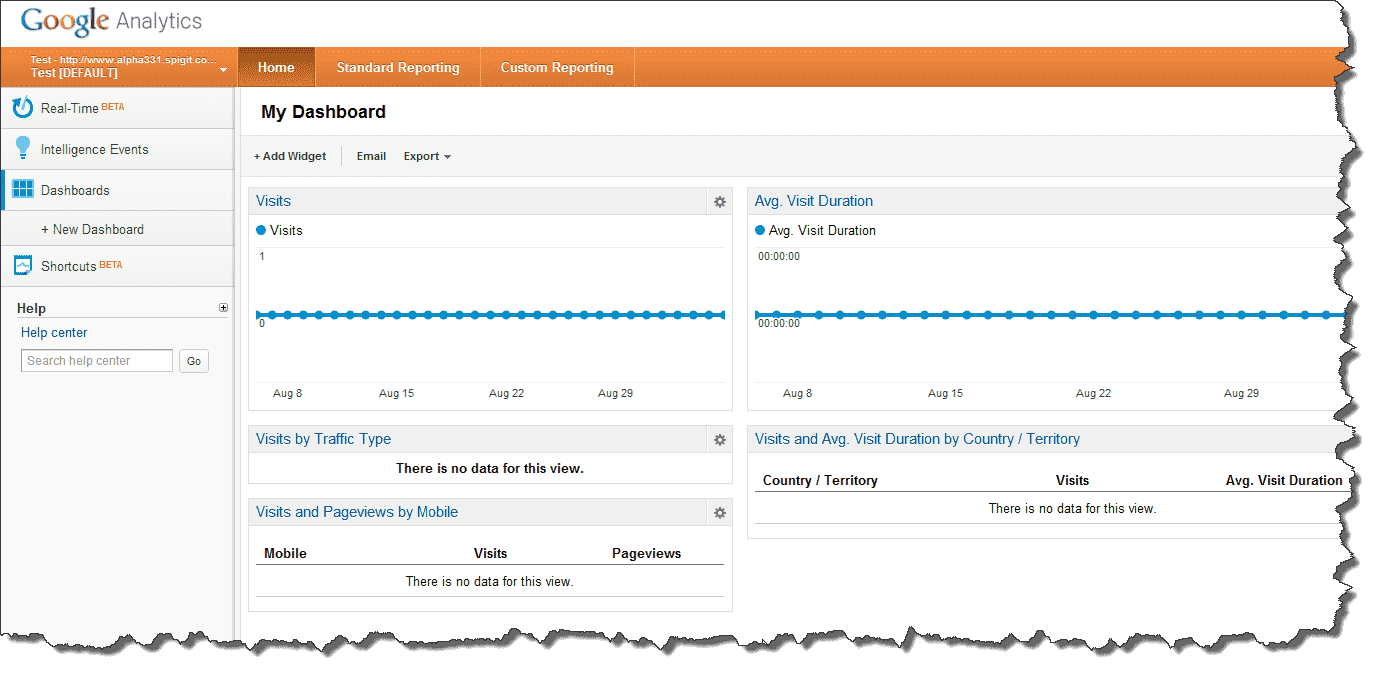This screenshot has height=673, width=1380.
Task: Focus the Search help center field
Action: coord(97,361)
